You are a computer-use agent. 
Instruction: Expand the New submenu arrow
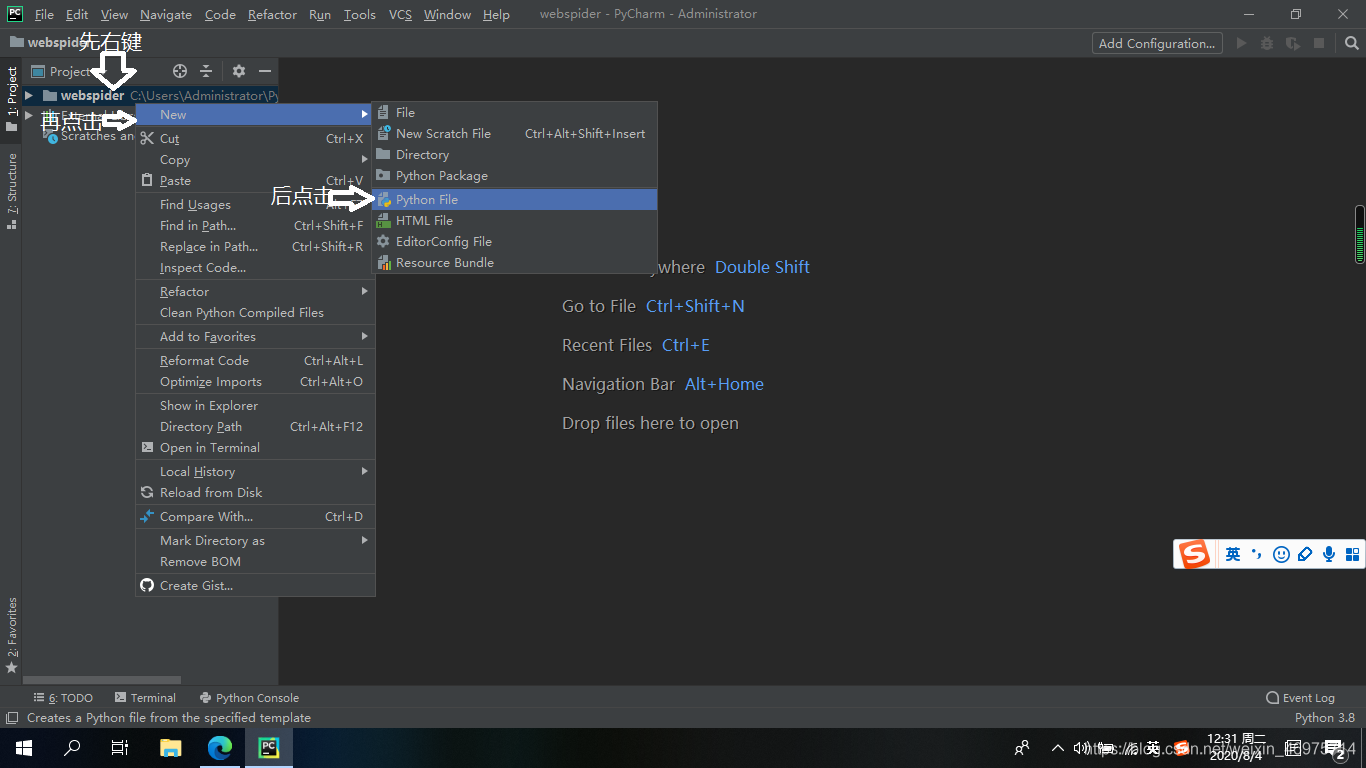tap(365, 114)
